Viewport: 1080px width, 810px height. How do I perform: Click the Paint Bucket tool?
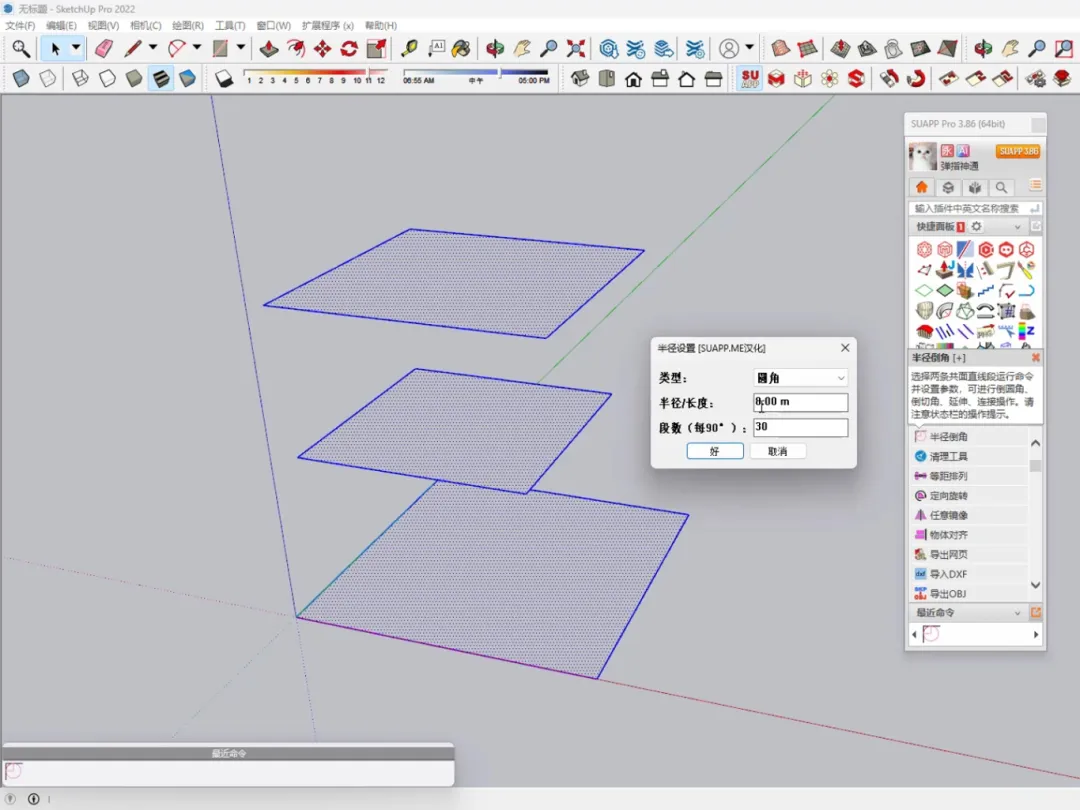pyautogui.click(x=461, y=48)
